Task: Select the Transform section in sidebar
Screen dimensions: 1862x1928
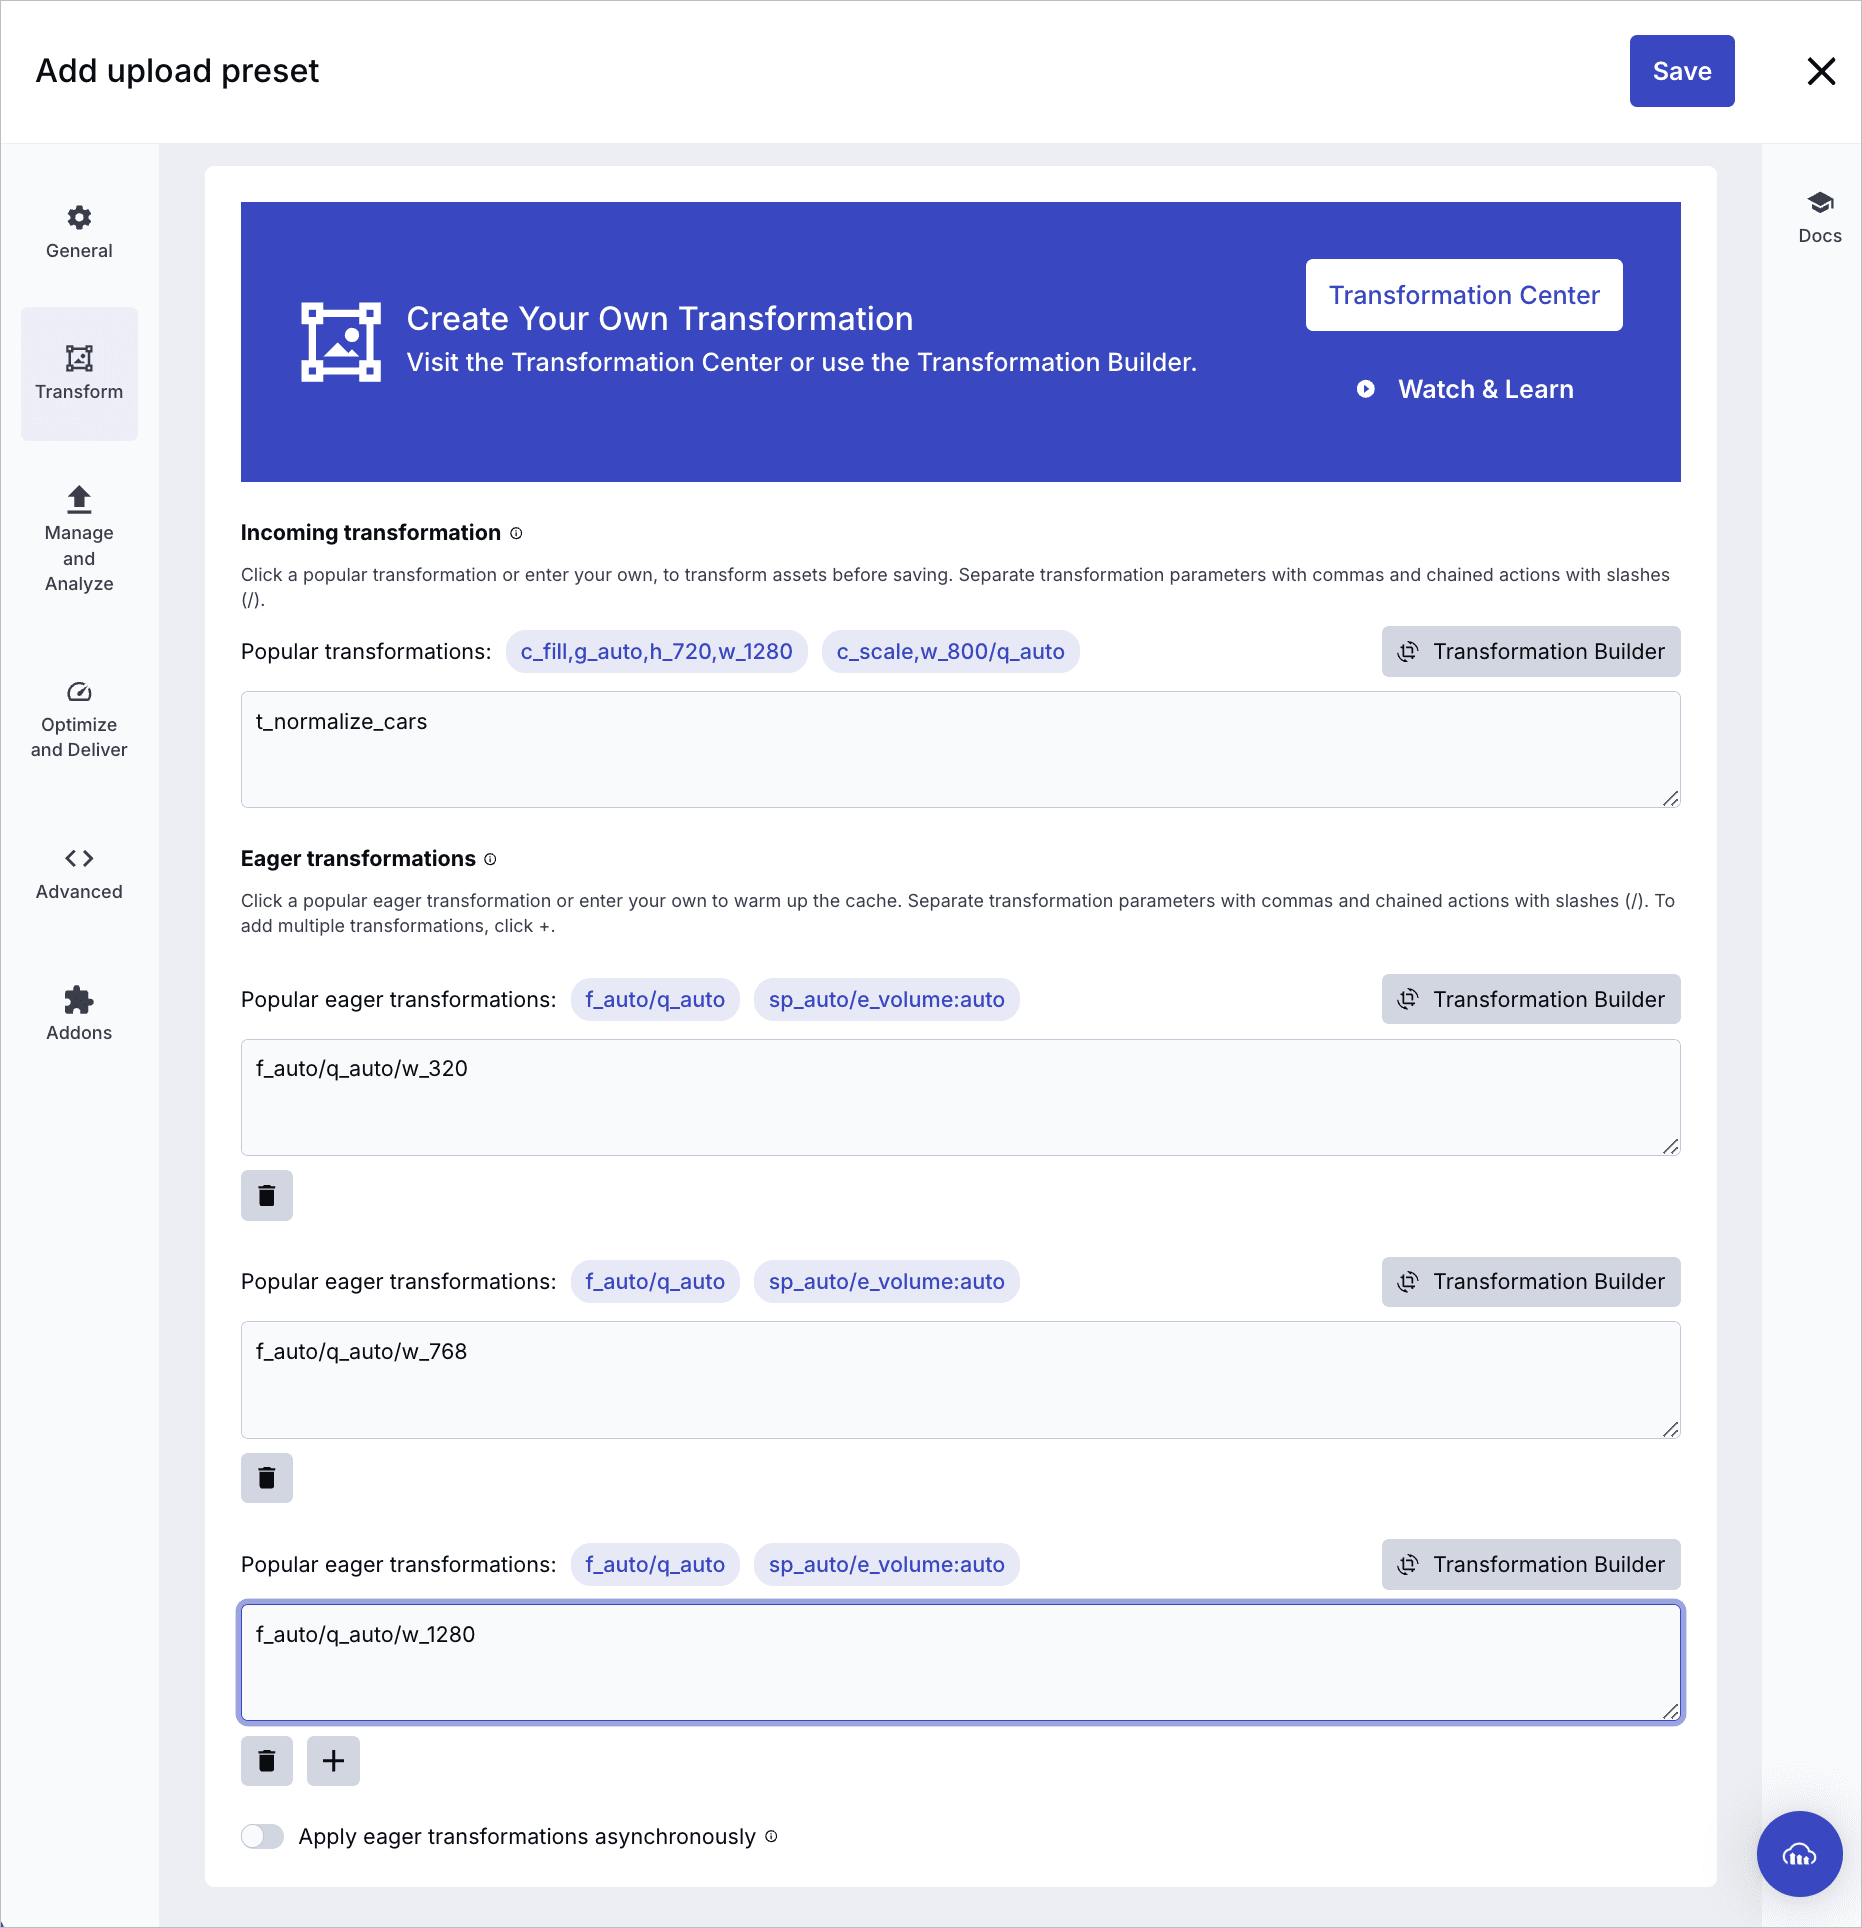Action: point(78,374)
